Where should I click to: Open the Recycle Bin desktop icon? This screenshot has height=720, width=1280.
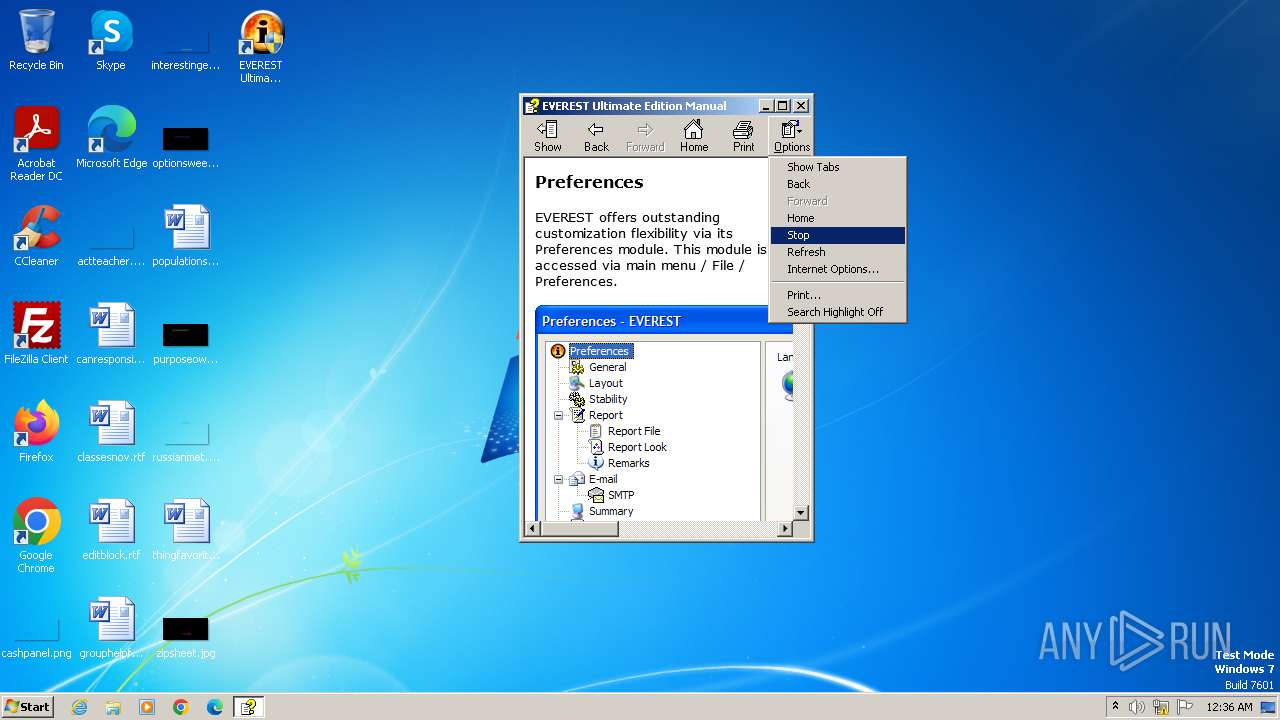point(36,42)
